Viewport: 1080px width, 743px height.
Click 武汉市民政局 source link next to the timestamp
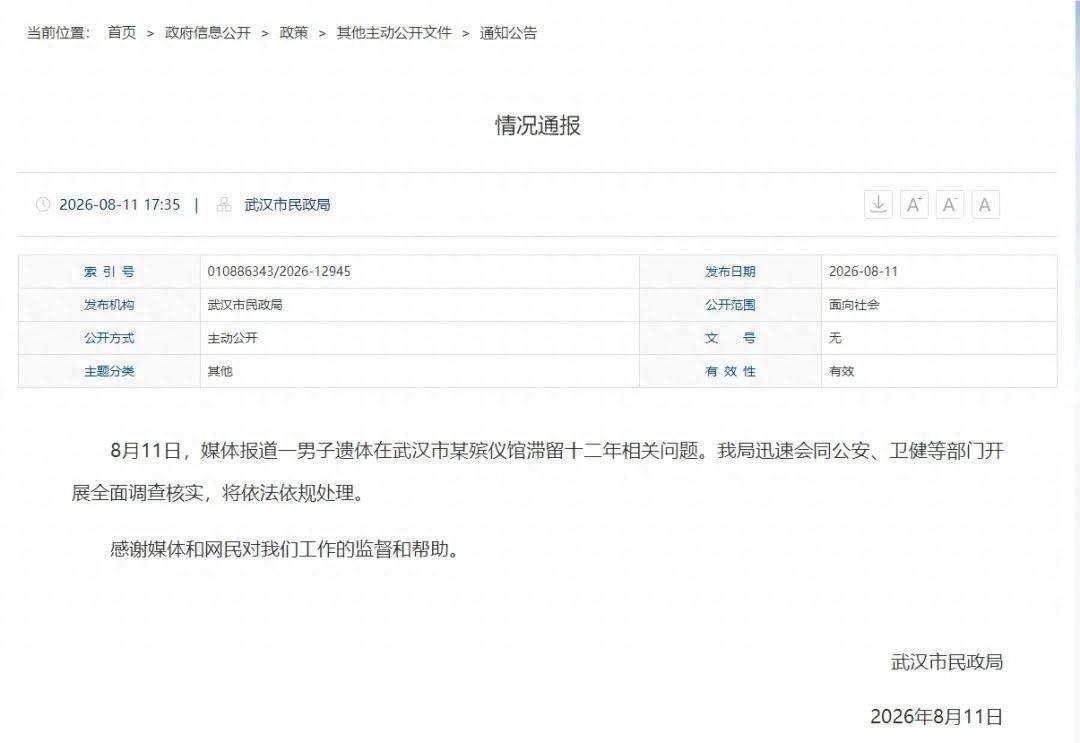tap(287, 205)
